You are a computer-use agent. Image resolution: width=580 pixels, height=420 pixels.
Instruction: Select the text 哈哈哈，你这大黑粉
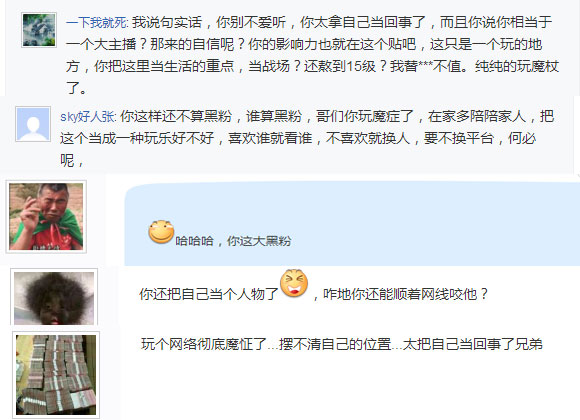point(233,241)
